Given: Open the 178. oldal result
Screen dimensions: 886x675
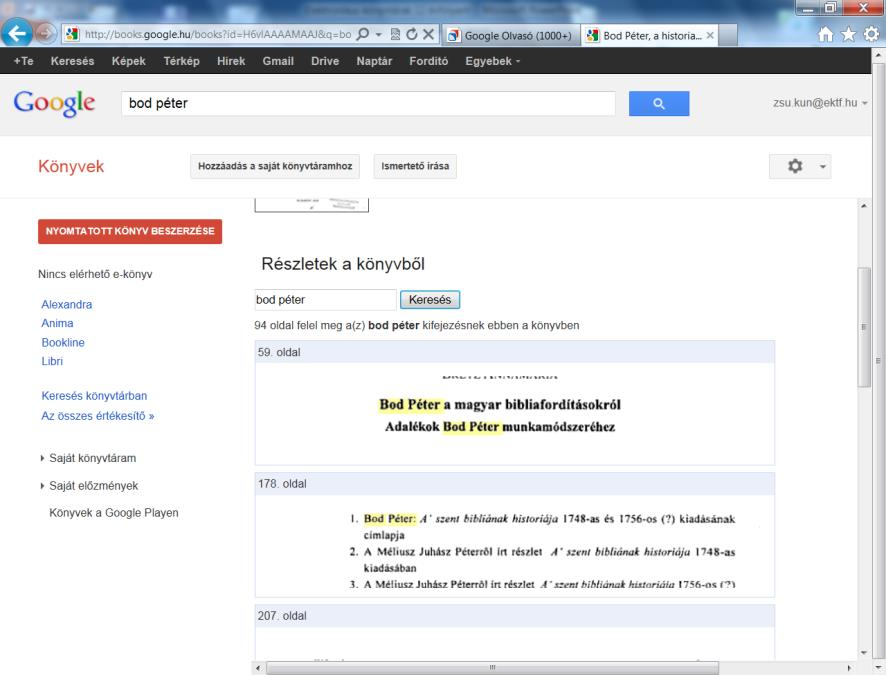Looking at the screenshot, I should coord(282,484).
